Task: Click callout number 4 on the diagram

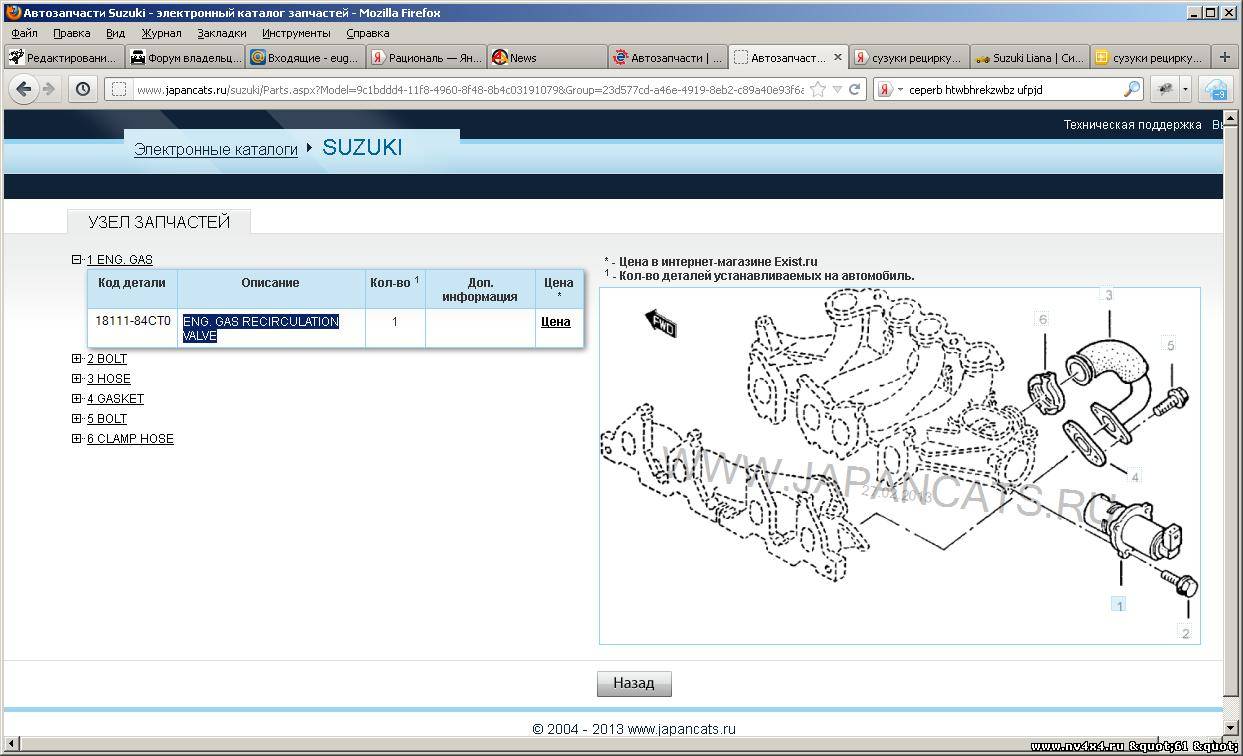Action: point(1135,477)
